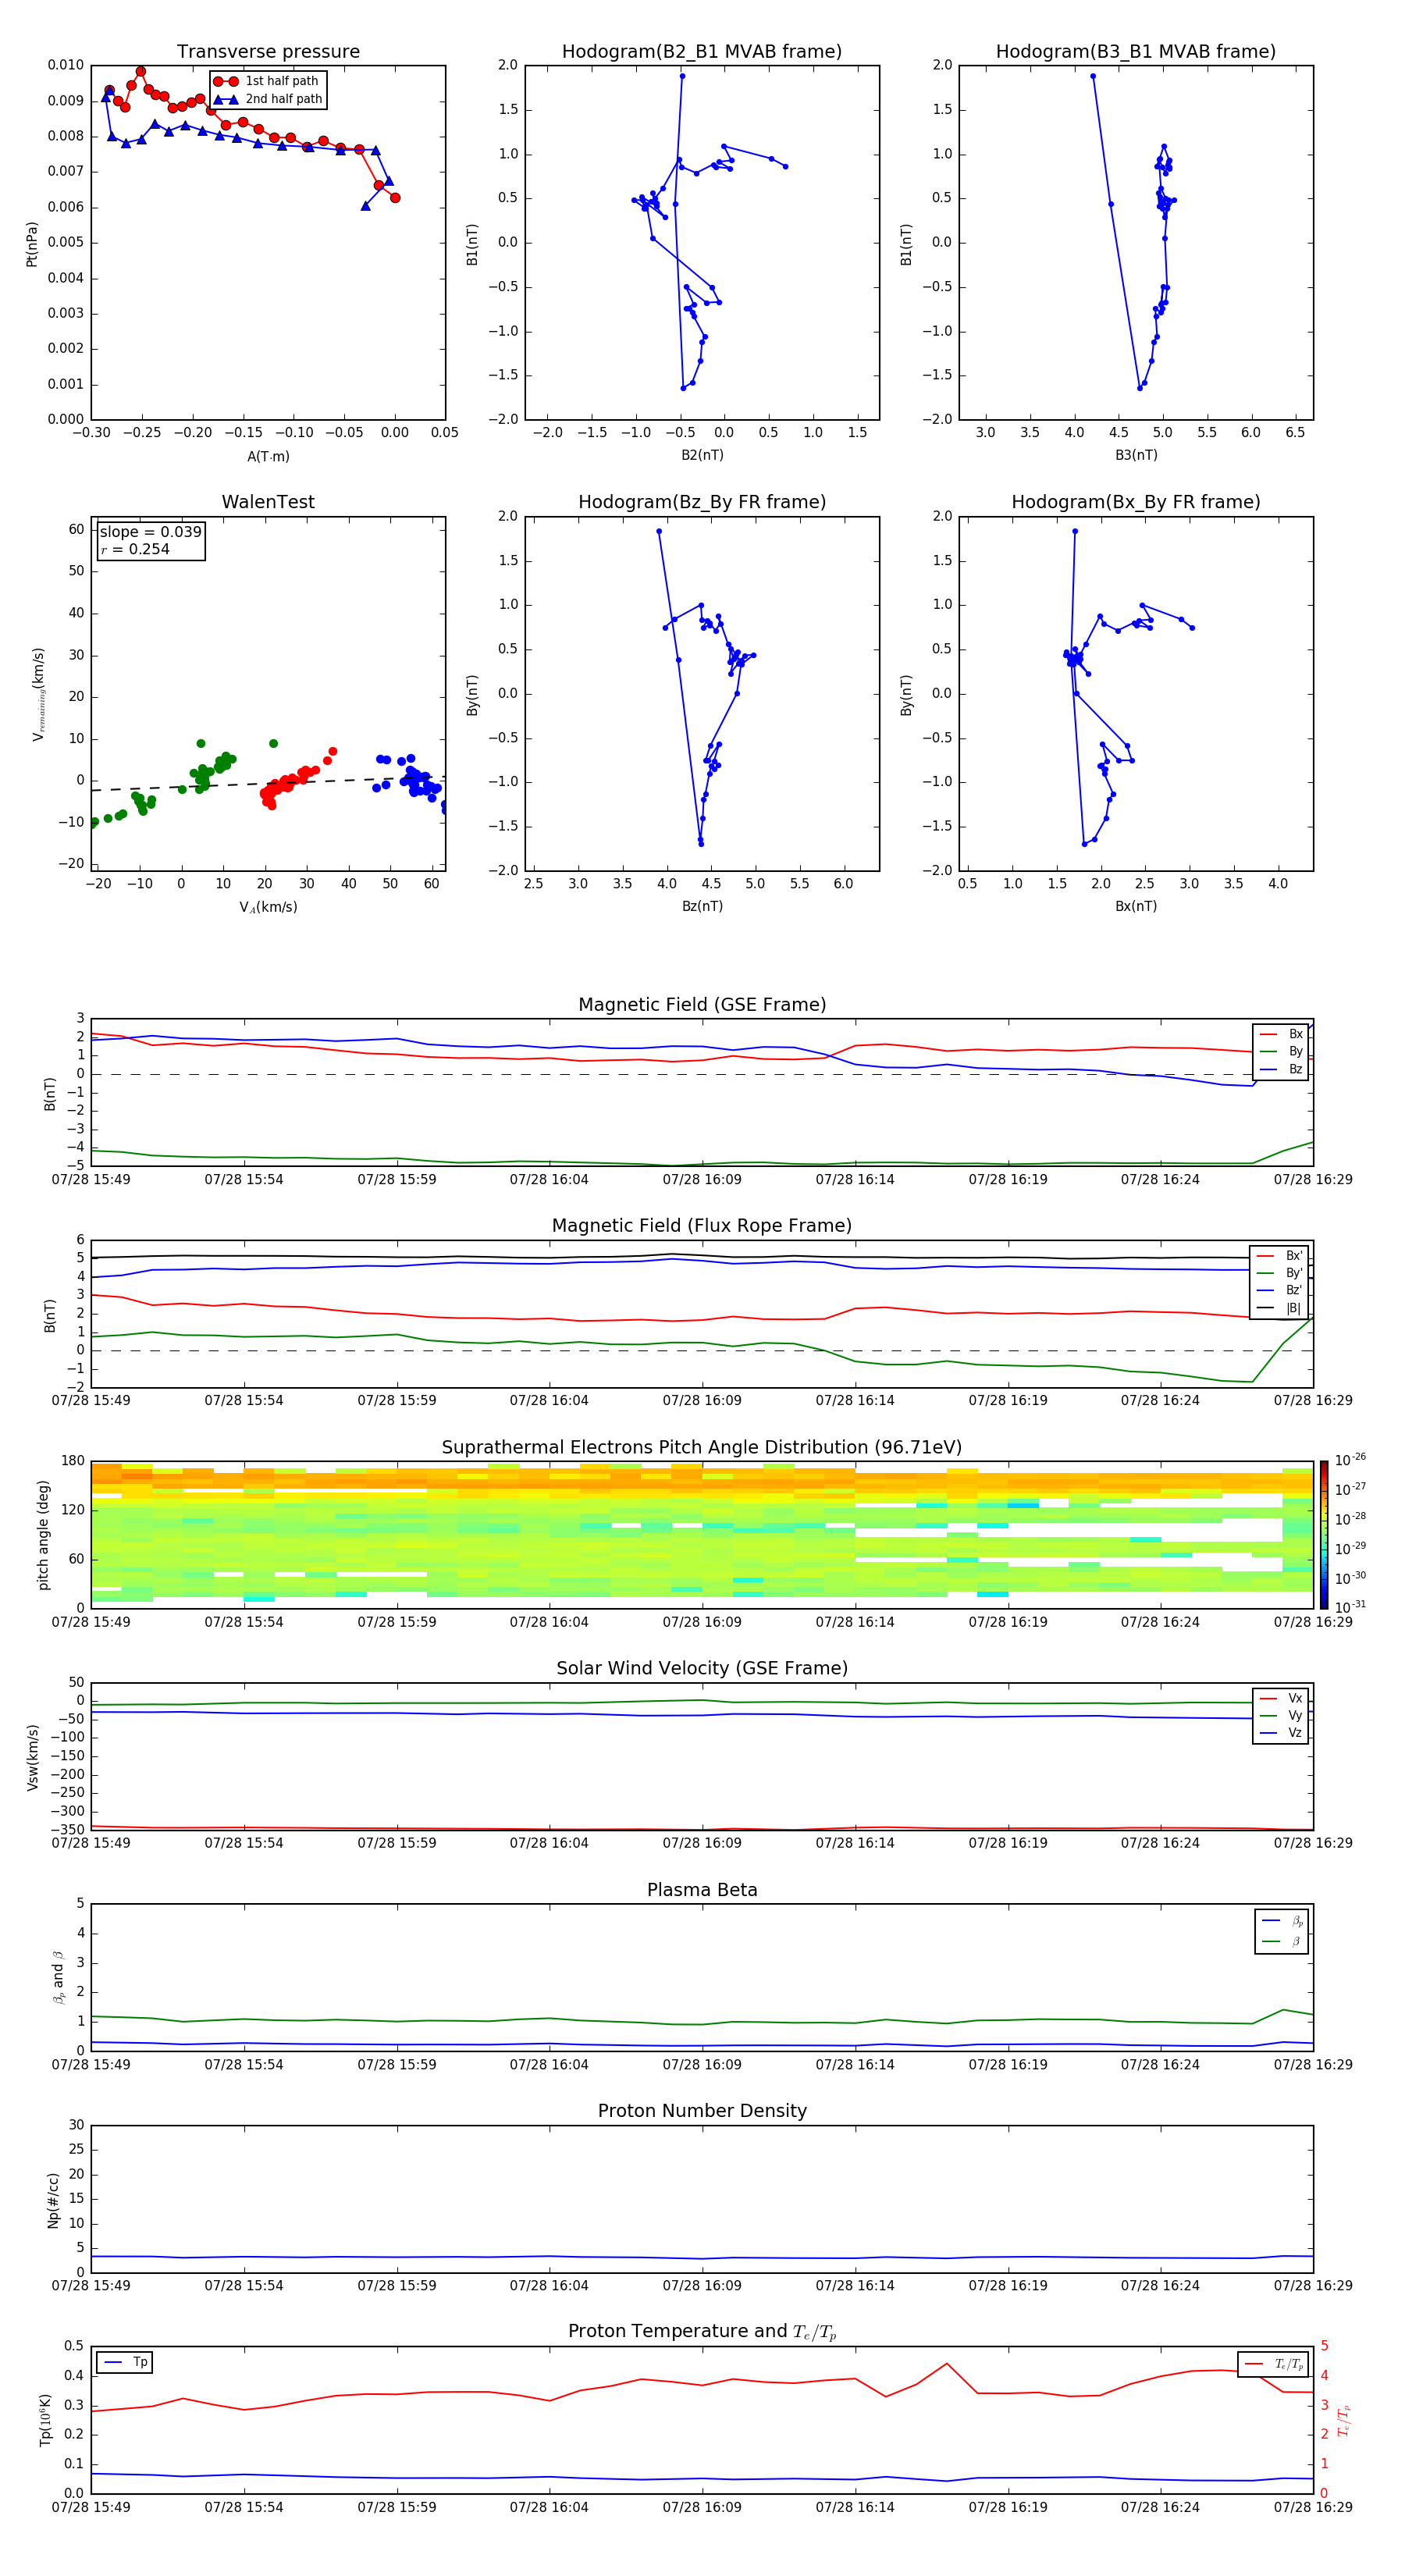This screenshot has width=1405, height=2576.
Task: Click 'Bz' in GSE magnetic field legend
Action: [1295, 1069]
